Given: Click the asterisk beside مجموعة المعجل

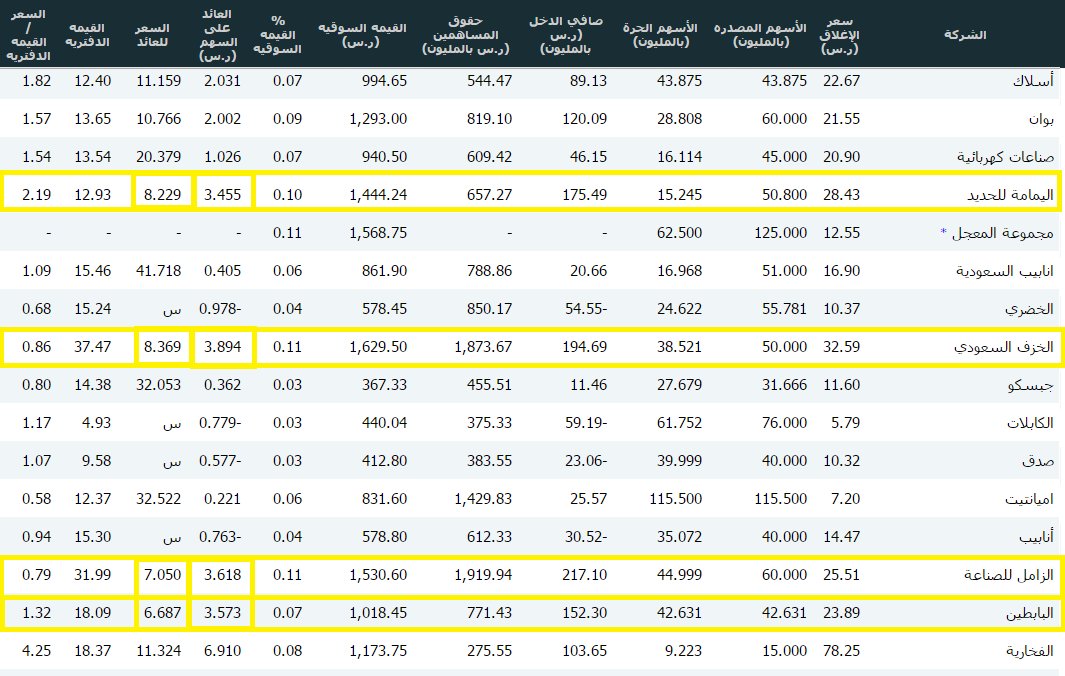Looking at the screenshot, I should 943,232.
